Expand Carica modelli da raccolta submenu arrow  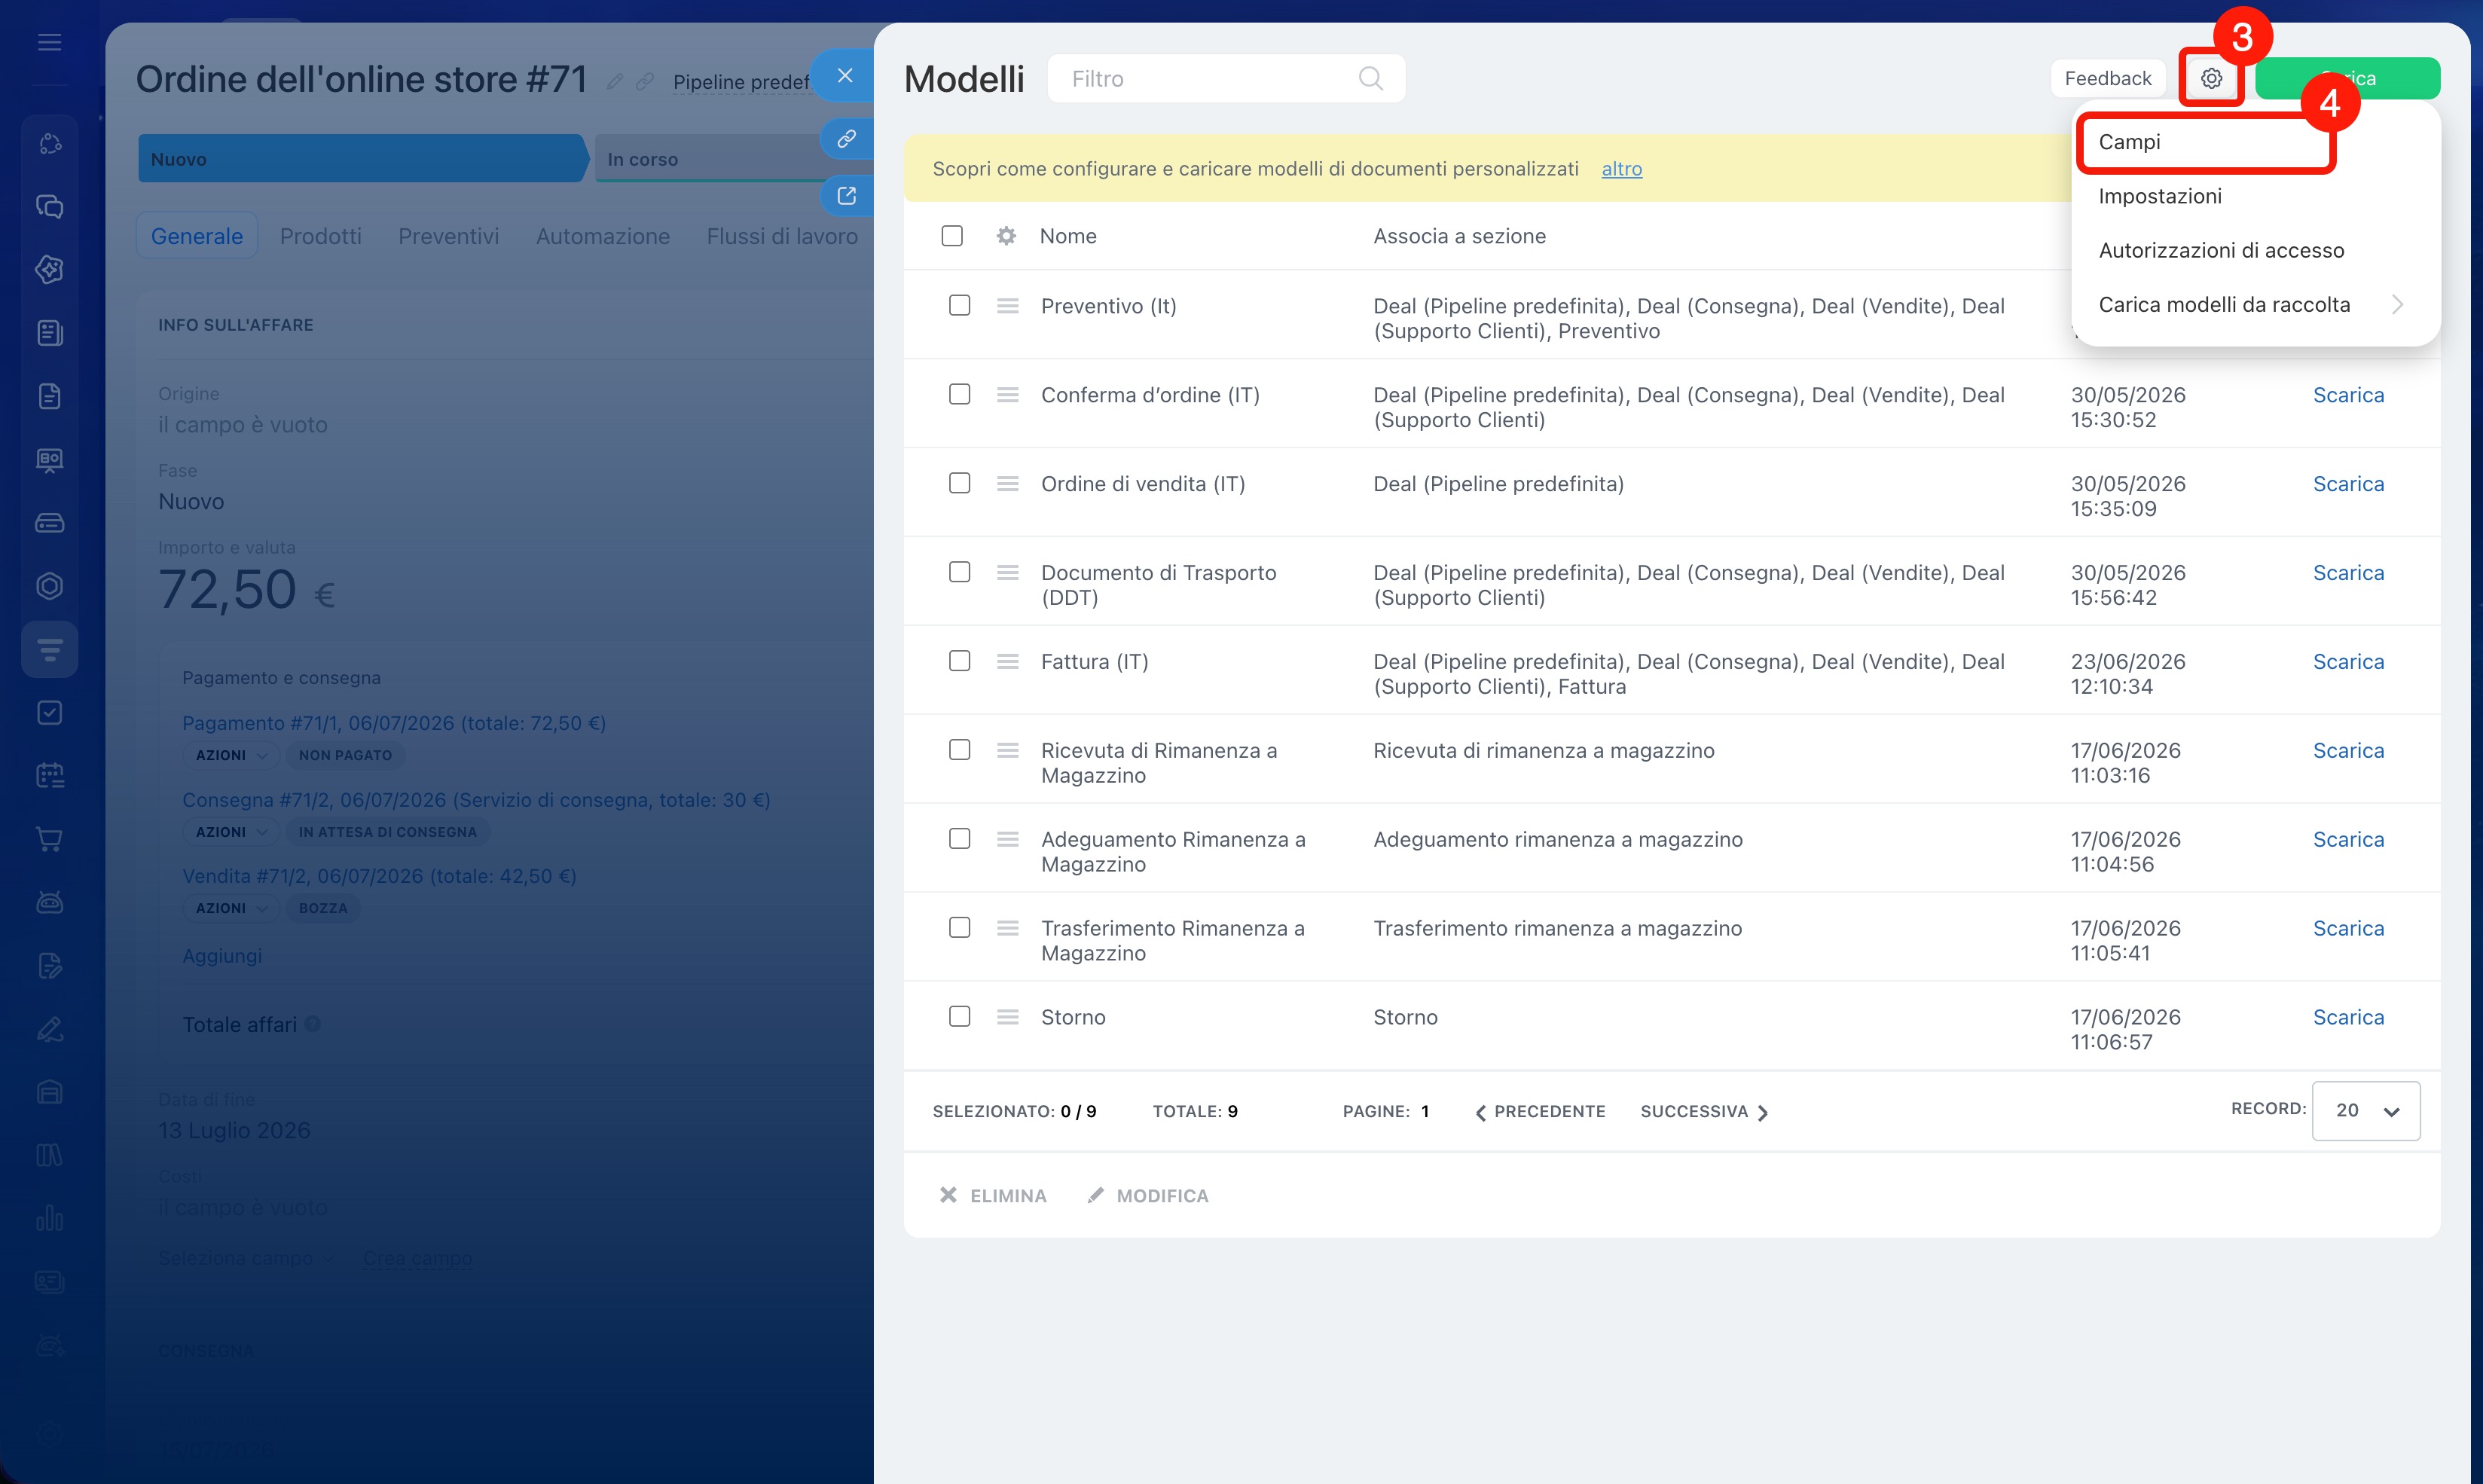tap(2397, 305)
